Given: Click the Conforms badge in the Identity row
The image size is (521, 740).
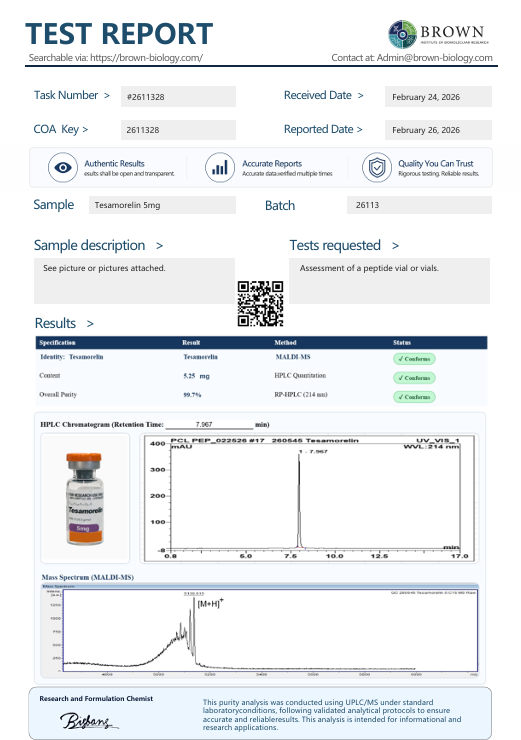Looking at the screenshot, I should coord(414,359).
